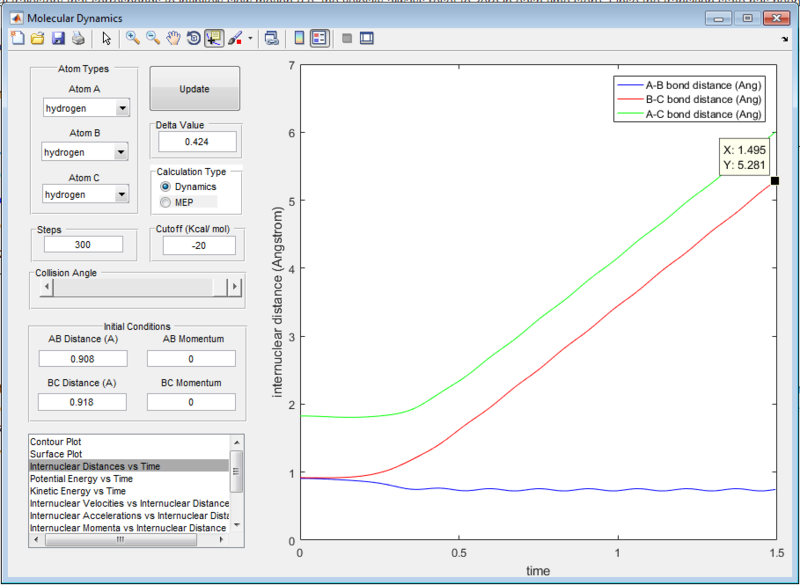The image size is (800, 585).
Task: Click the Collision Angle slider right arrow
Action: pyautogui.click(x=235, y=287)
